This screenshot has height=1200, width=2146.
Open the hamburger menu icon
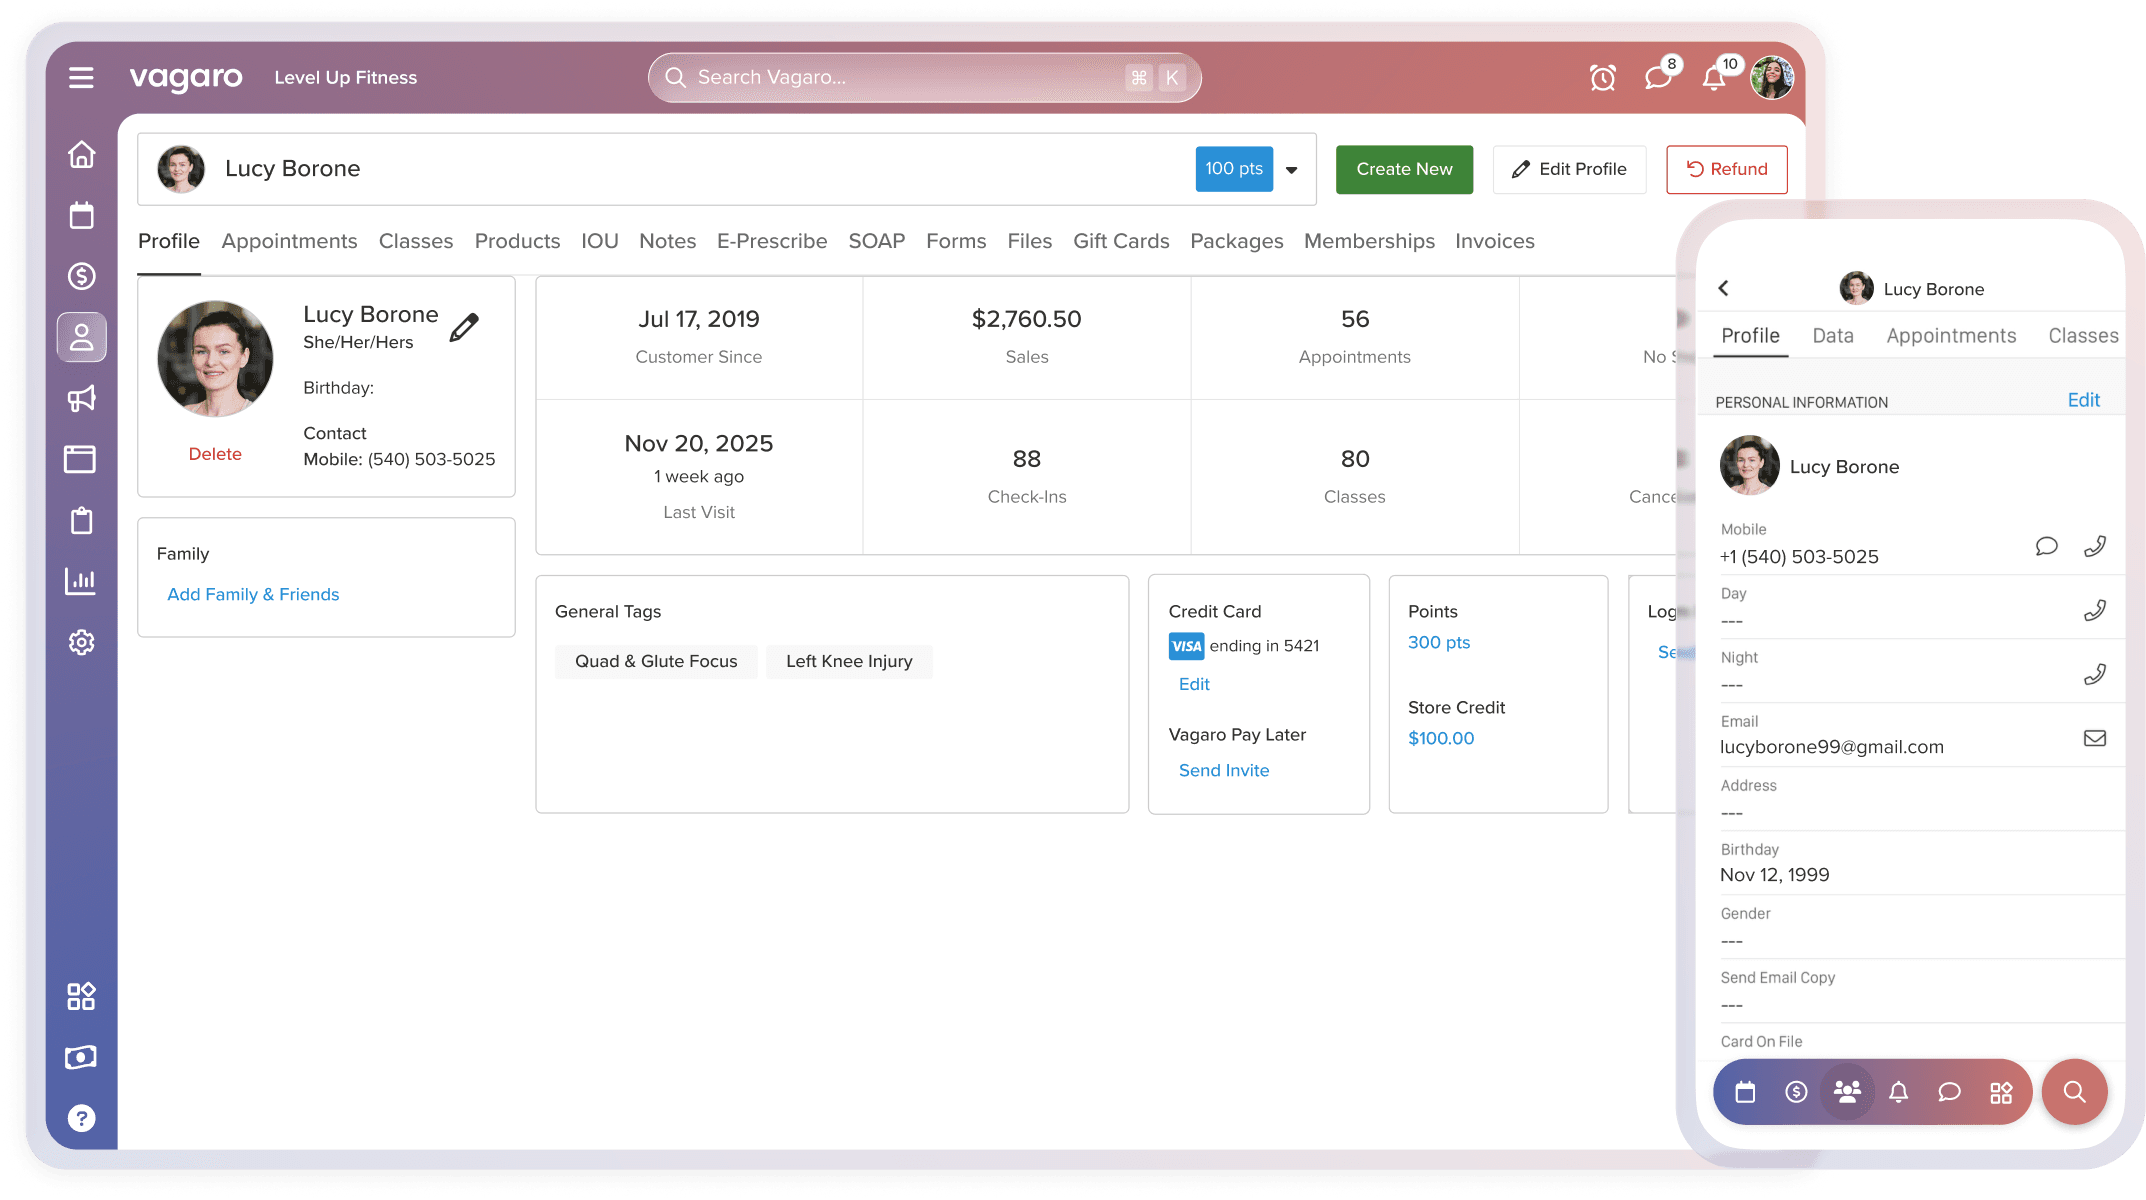[x=81, y=77]
